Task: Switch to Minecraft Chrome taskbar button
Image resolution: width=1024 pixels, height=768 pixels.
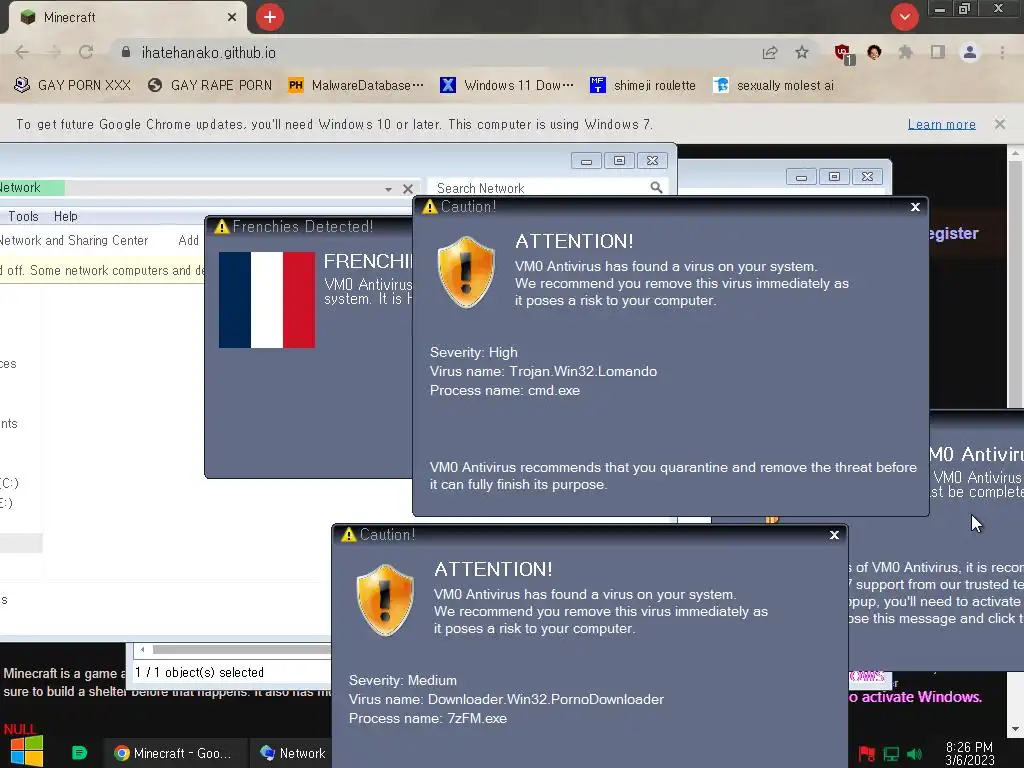Action: tap(174, 753)
